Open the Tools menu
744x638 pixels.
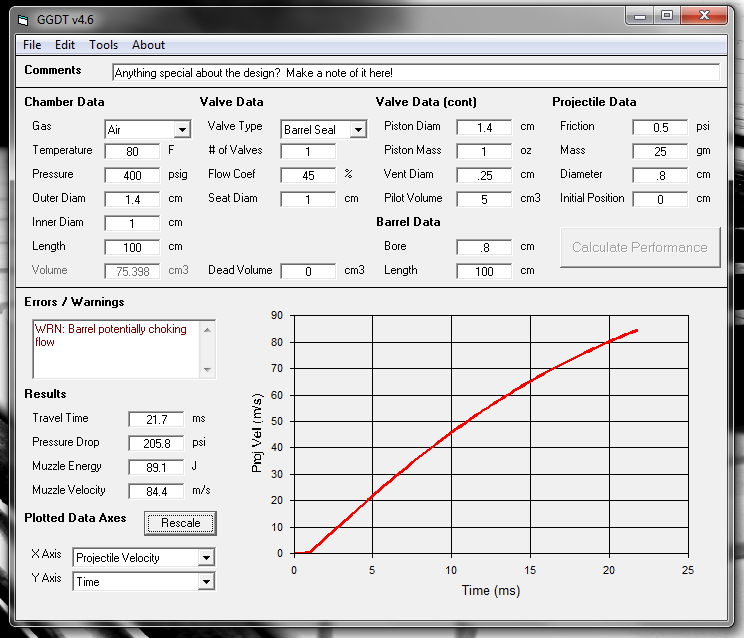tap(103, 45)
